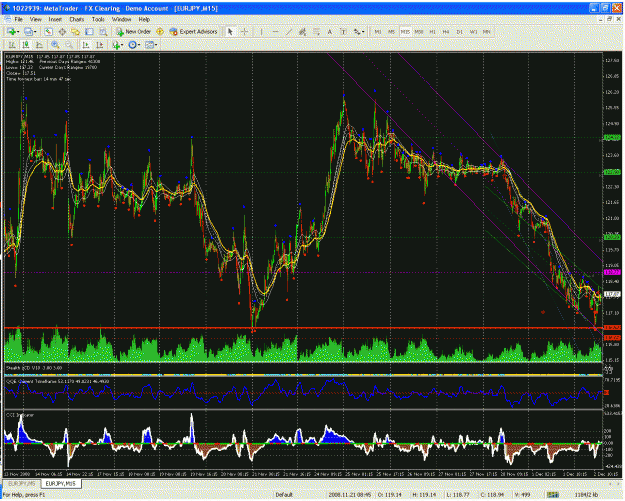Screen dimensions: 625x501
Task: Select the vertical line drawing tool
Action: click(x=261, y=32)
